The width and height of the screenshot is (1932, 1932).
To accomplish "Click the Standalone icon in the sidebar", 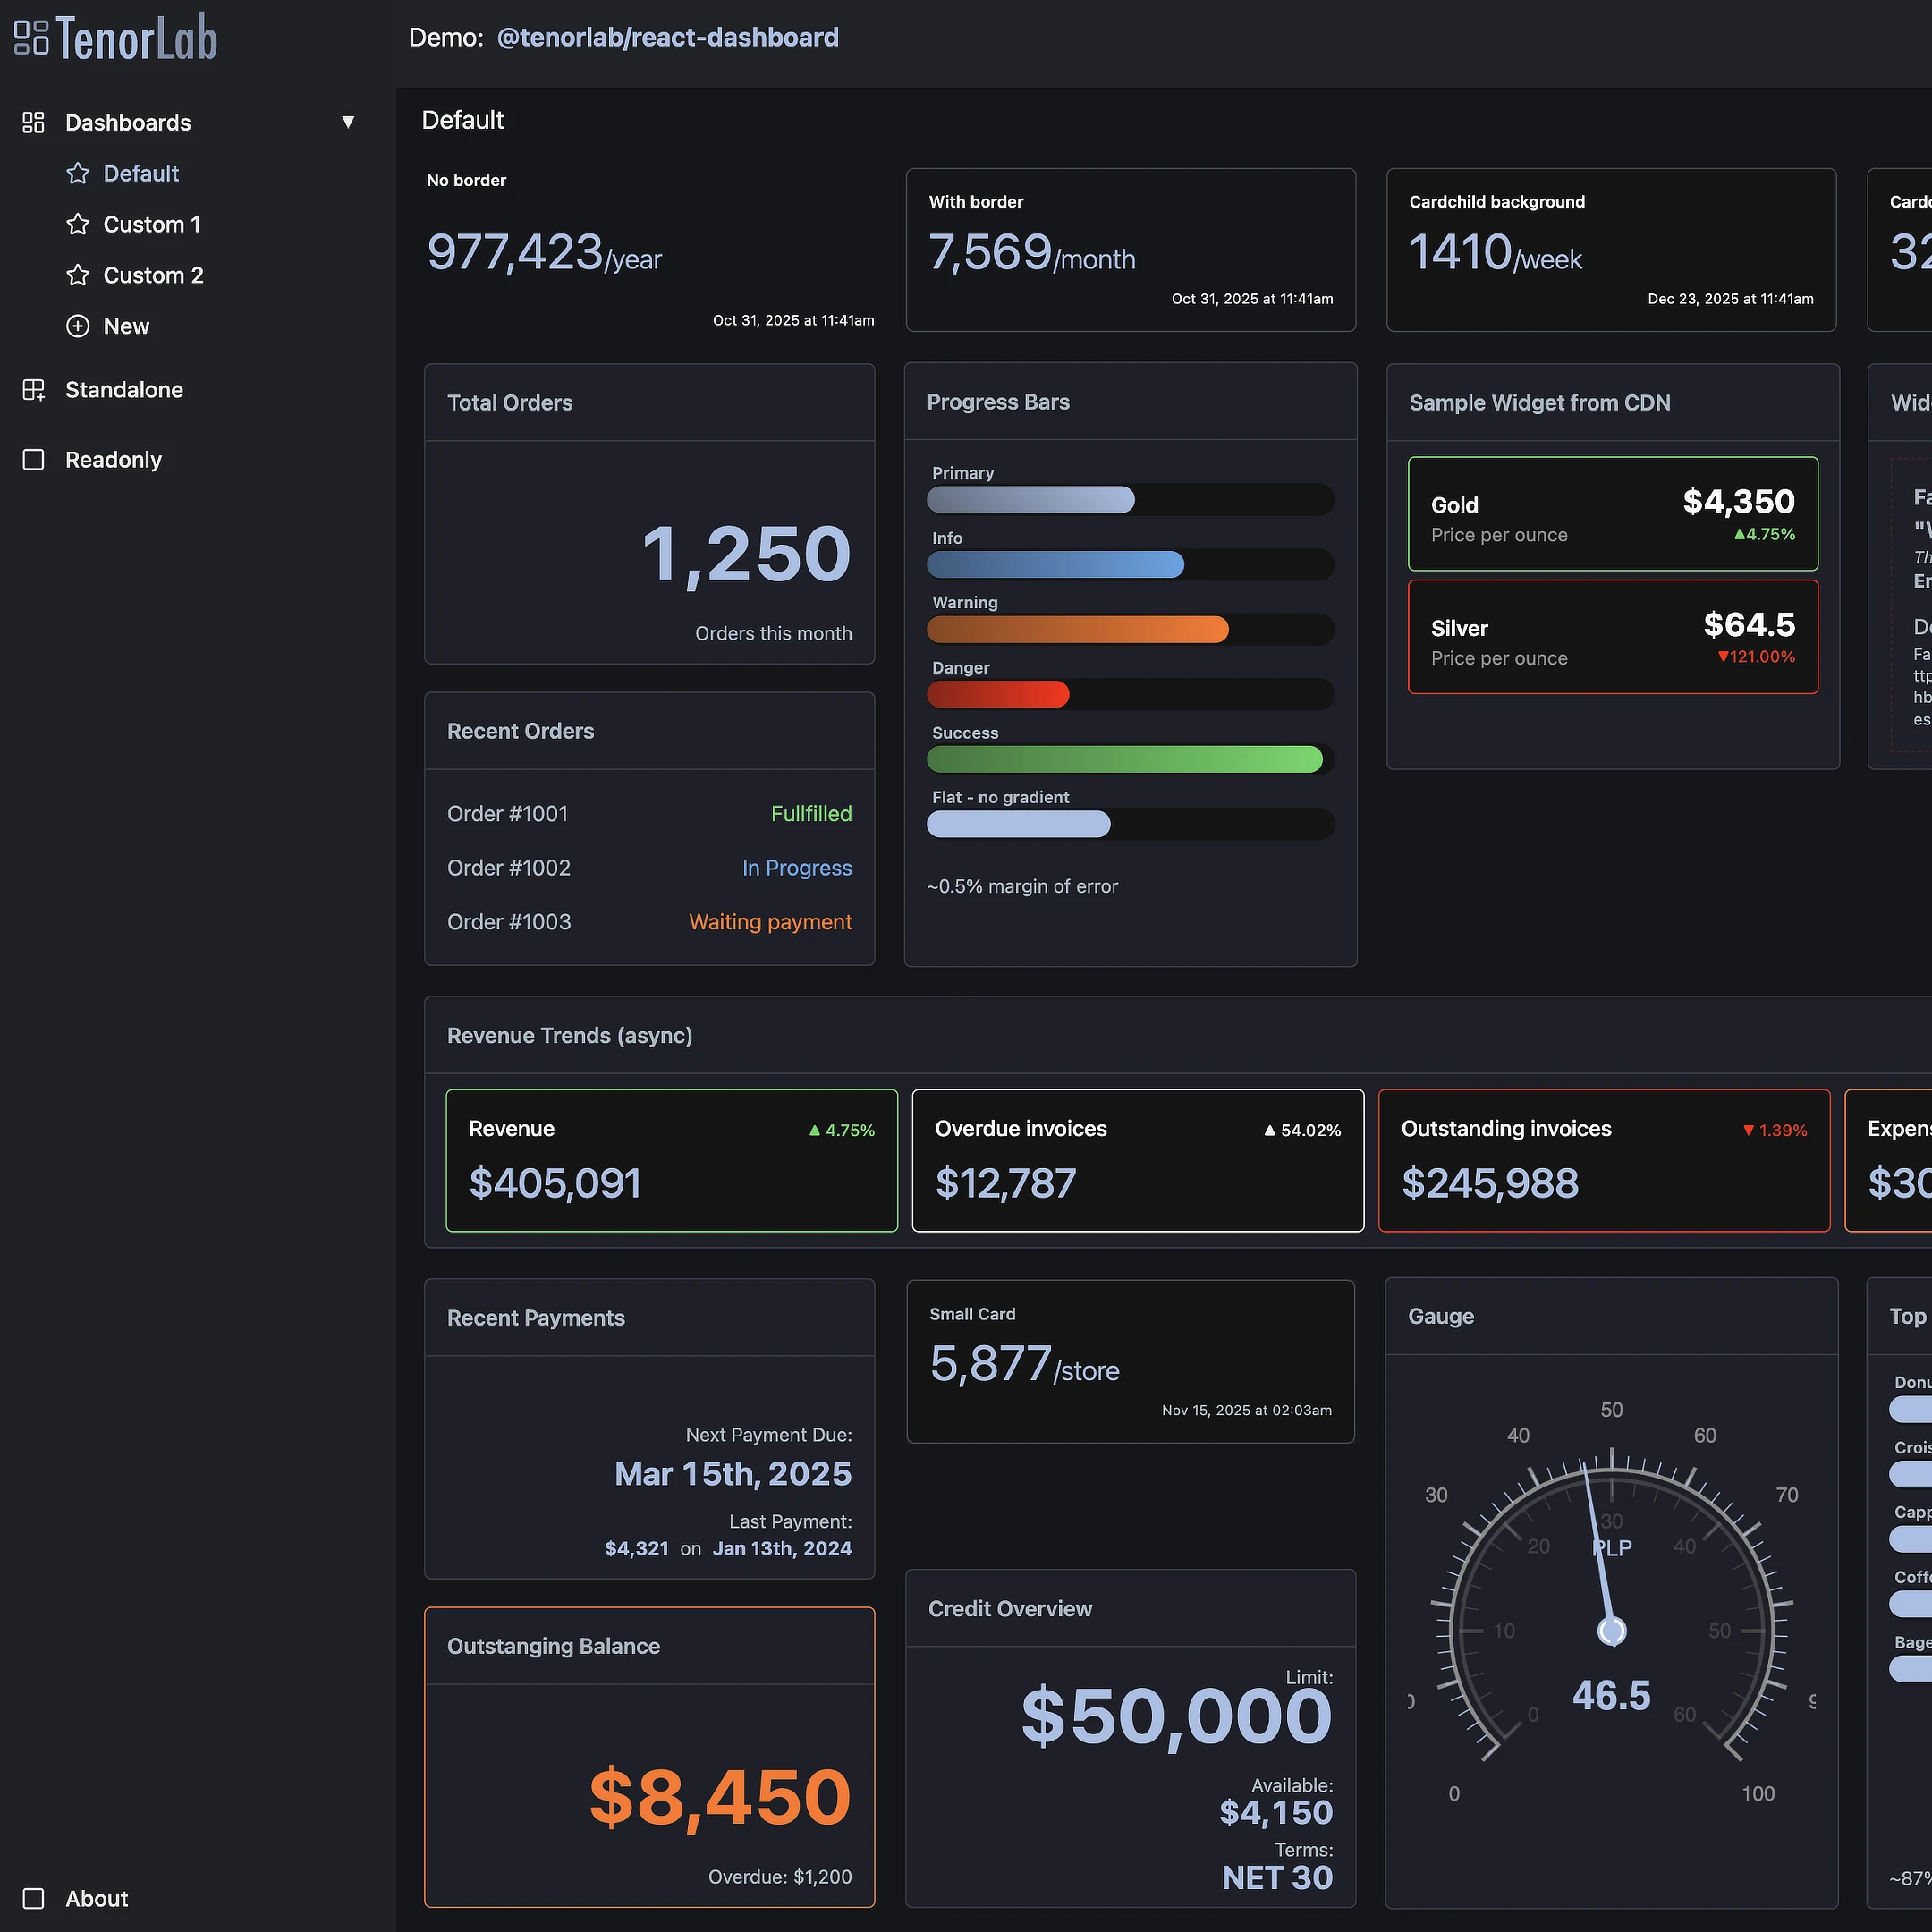I will (33, 389).
